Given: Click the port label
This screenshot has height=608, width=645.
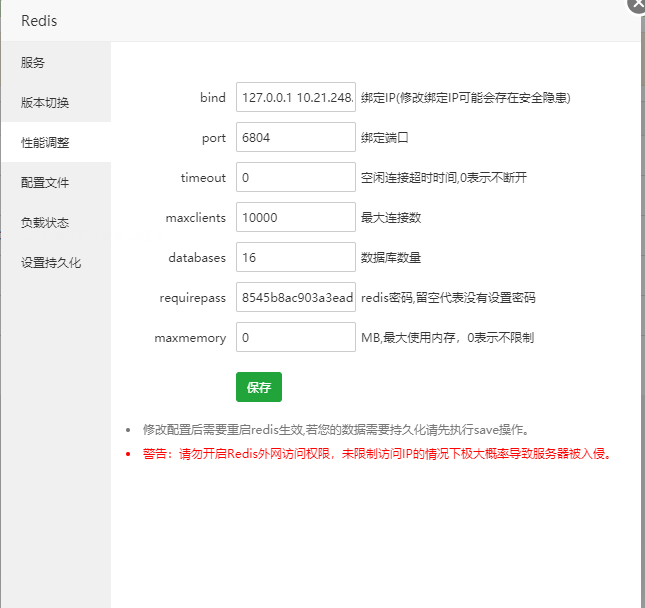Looking at the screenshot, I should tap(214, 138).
